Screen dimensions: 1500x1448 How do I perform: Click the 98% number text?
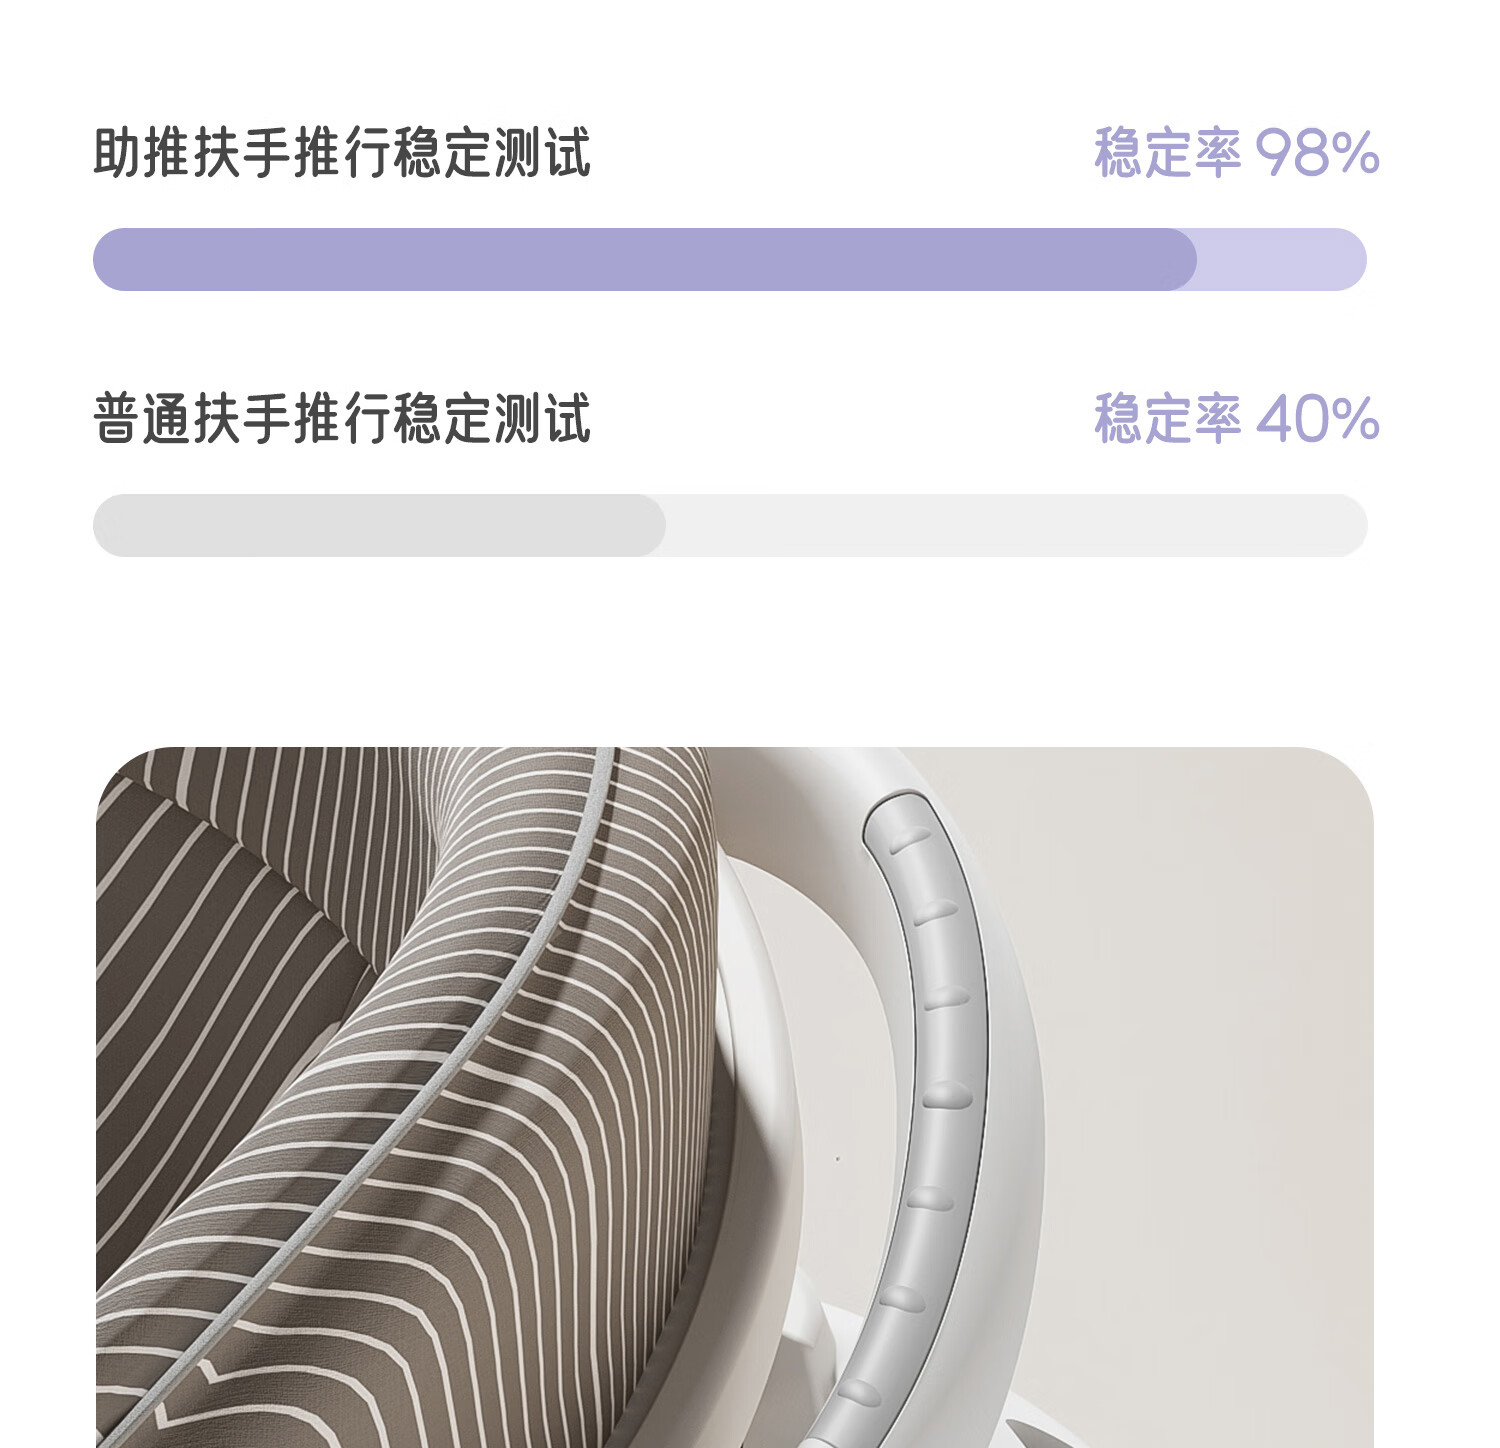coord(1318,153)
